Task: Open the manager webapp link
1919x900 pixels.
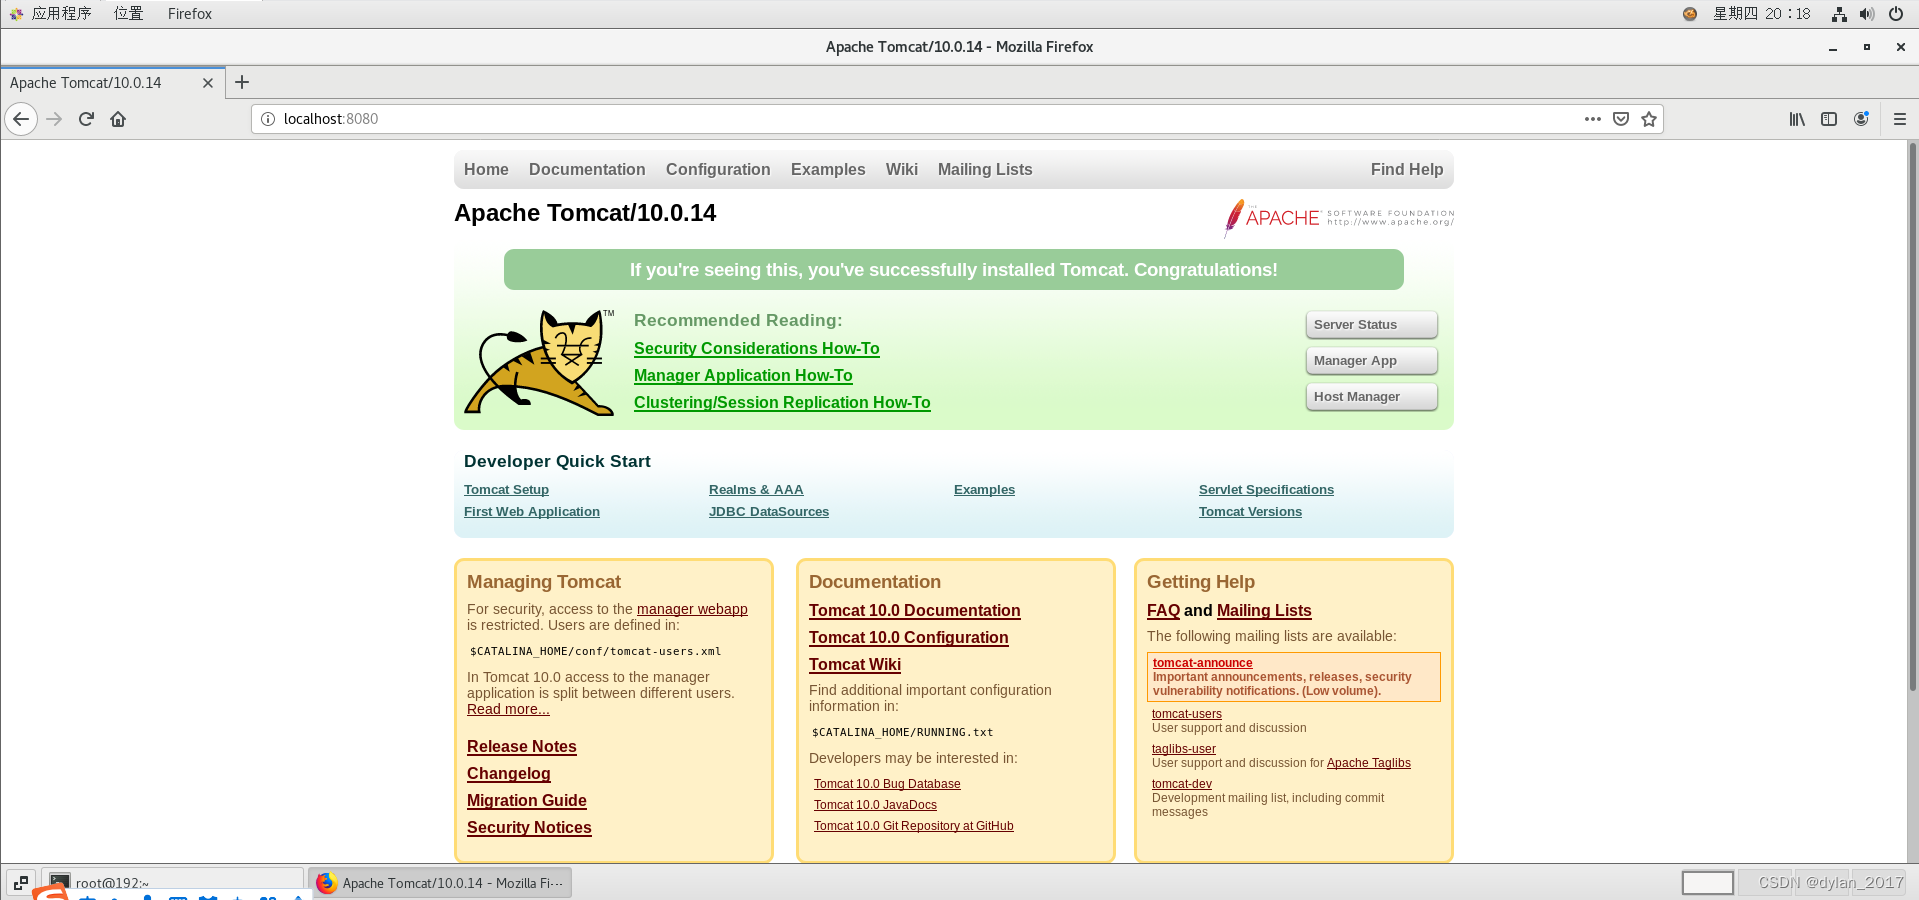Action: (x=692, y=609)
